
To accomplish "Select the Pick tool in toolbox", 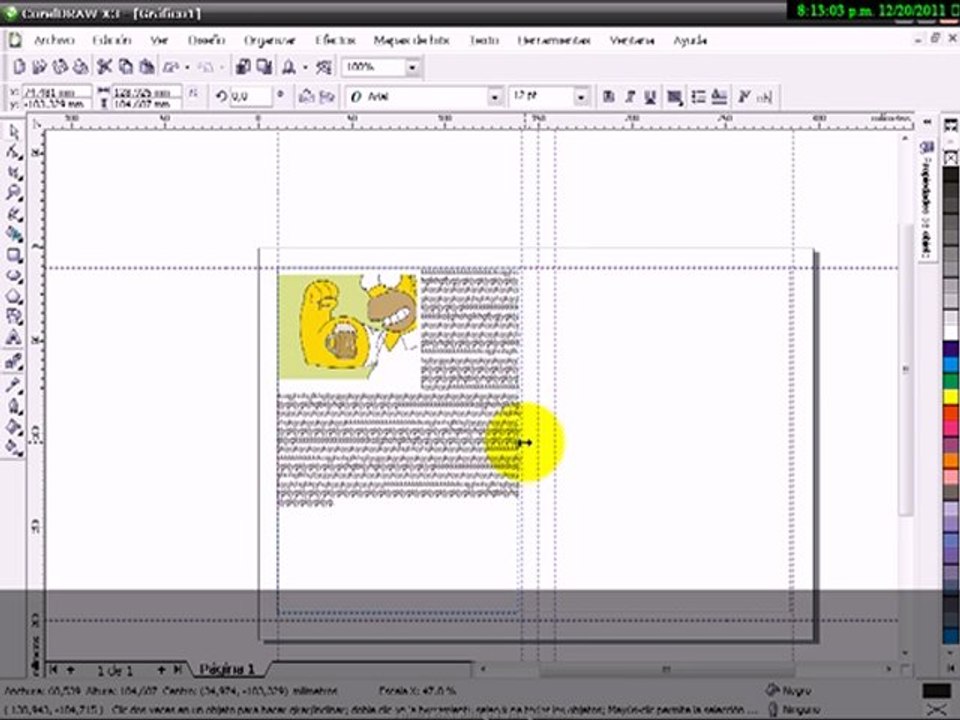I will [13, 131].
